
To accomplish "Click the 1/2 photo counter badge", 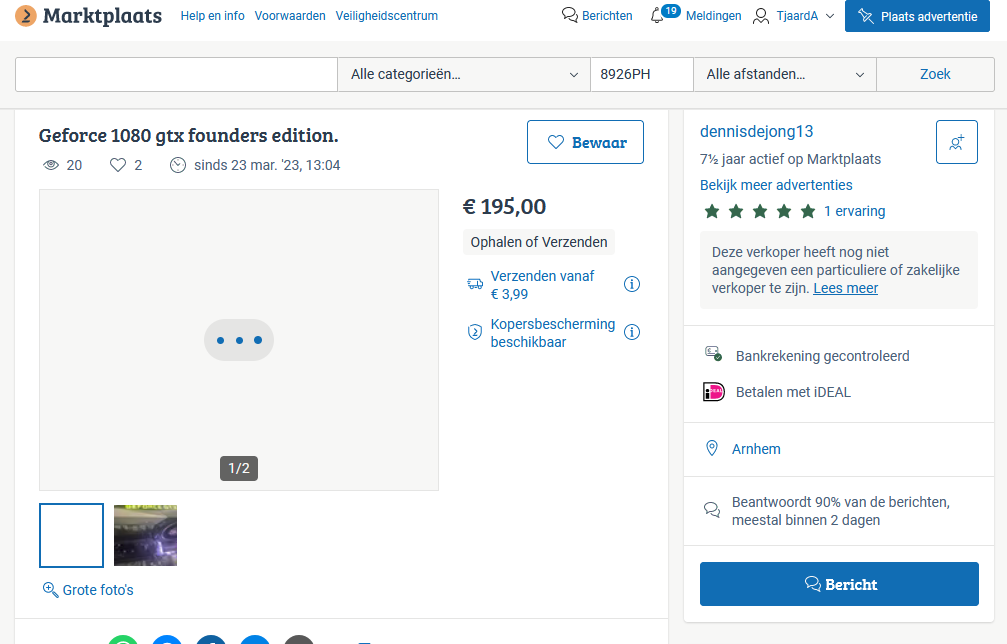I will click(x=239, y=468).
